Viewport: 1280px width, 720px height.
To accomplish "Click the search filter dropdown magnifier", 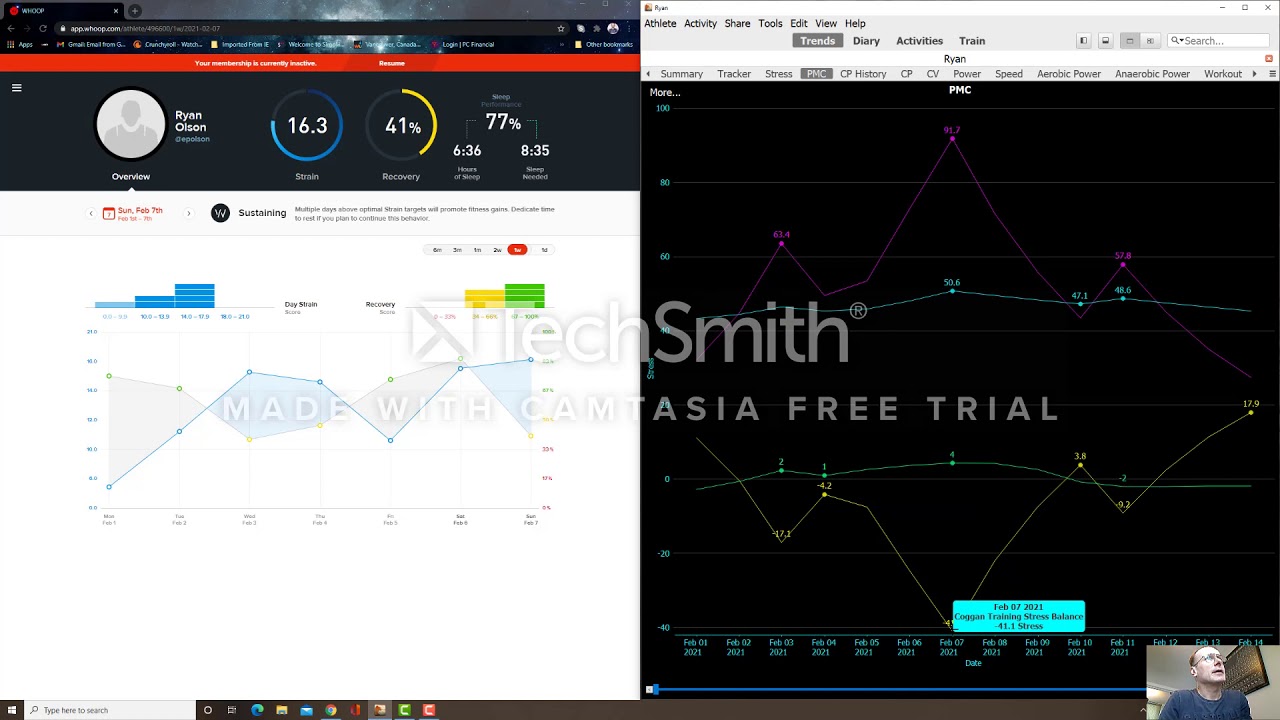I will click(x=1177, y=41).
